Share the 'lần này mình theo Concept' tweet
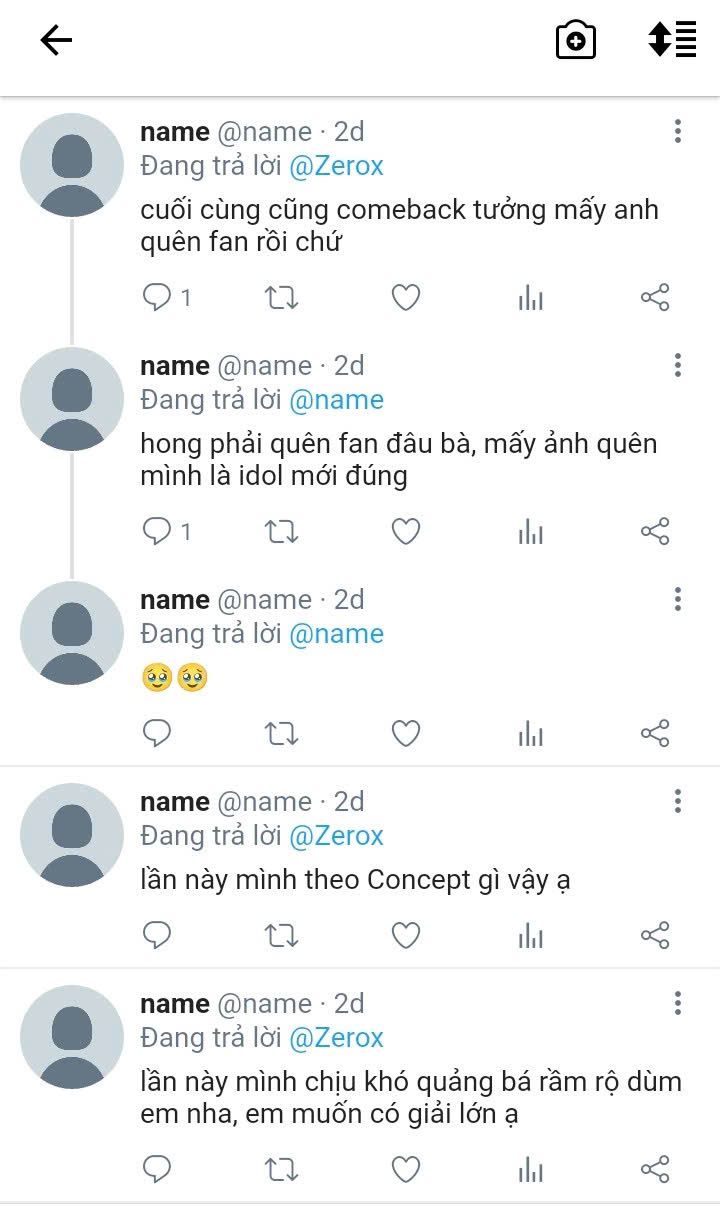720x1207 pixels. [x=655, y=935]
